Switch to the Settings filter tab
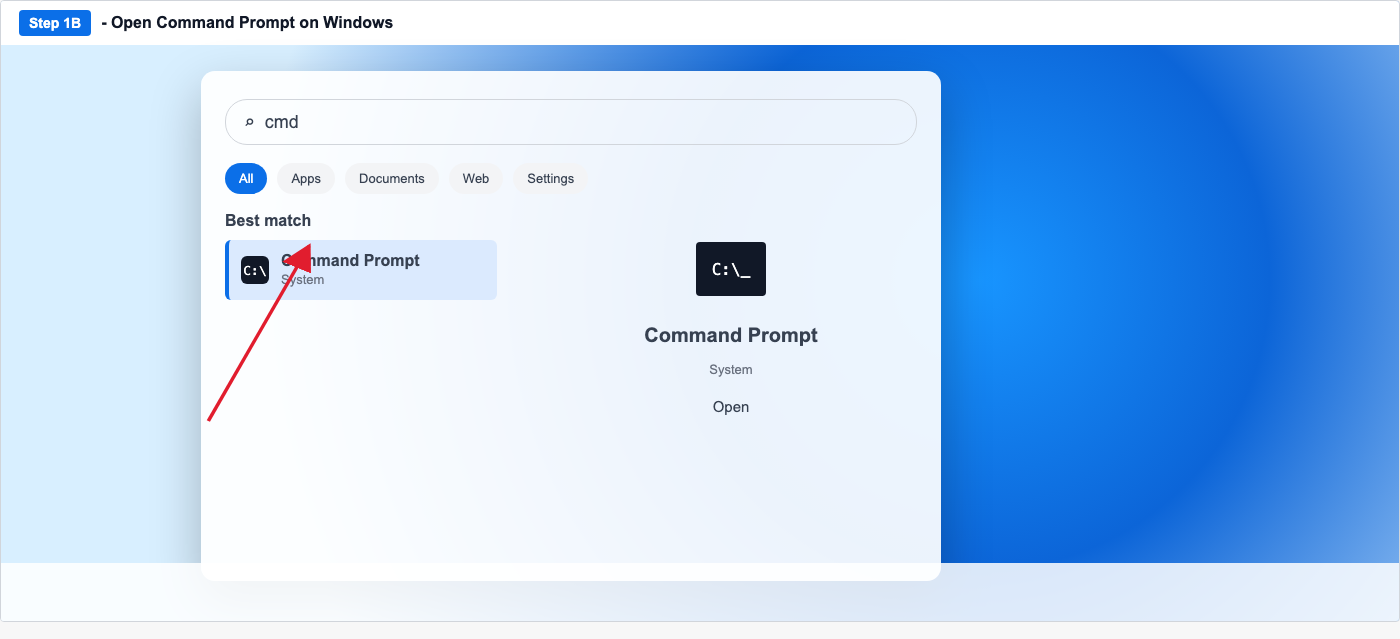The width and height of the screenshot is (1400, 639). (551, 178)
